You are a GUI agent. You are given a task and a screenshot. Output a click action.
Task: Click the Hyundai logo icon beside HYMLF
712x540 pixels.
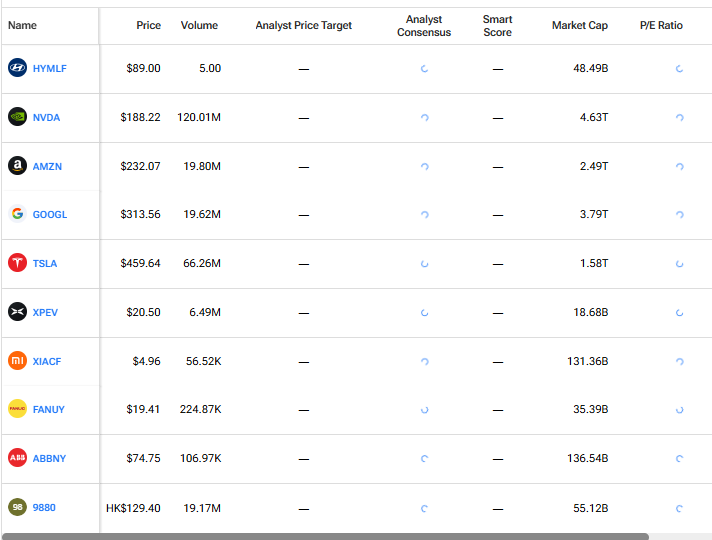coord(17,68)
